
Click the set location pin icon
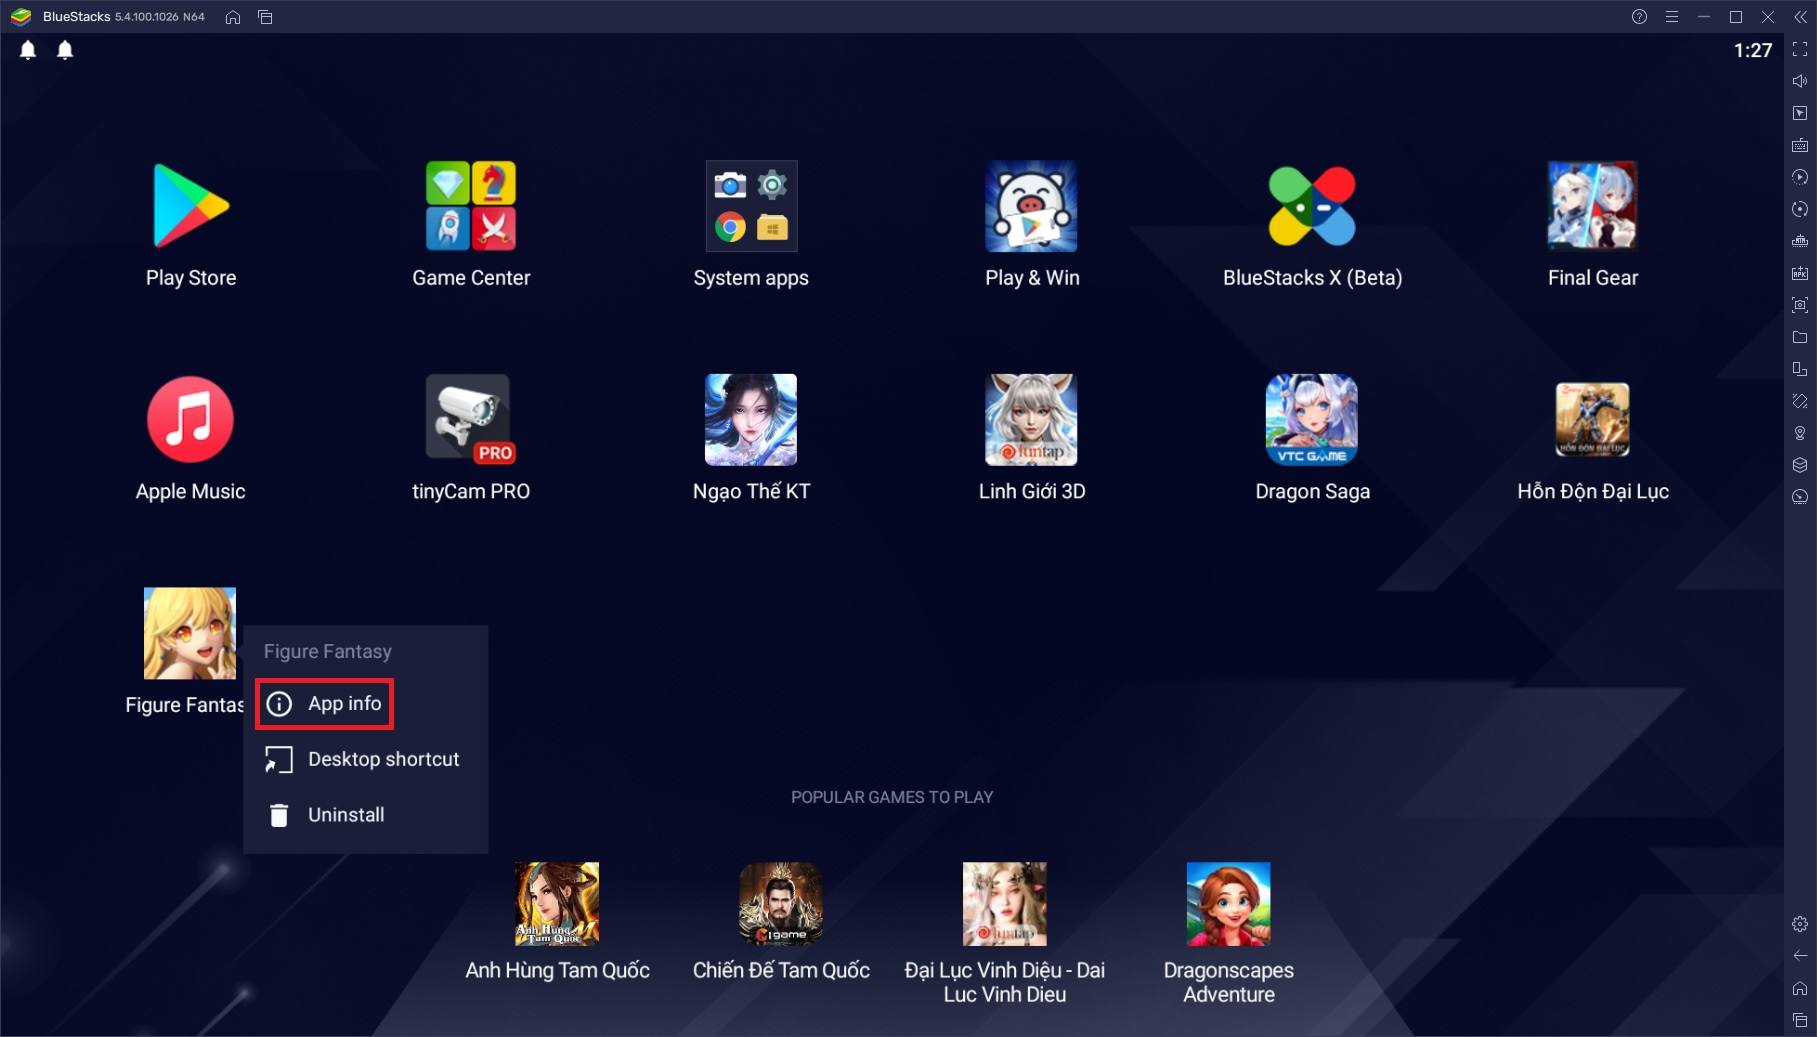click(1800, 433)
